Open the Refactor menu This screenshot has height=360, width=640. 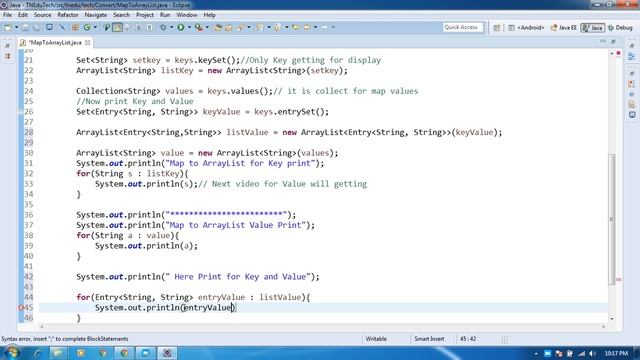point(68,15)
